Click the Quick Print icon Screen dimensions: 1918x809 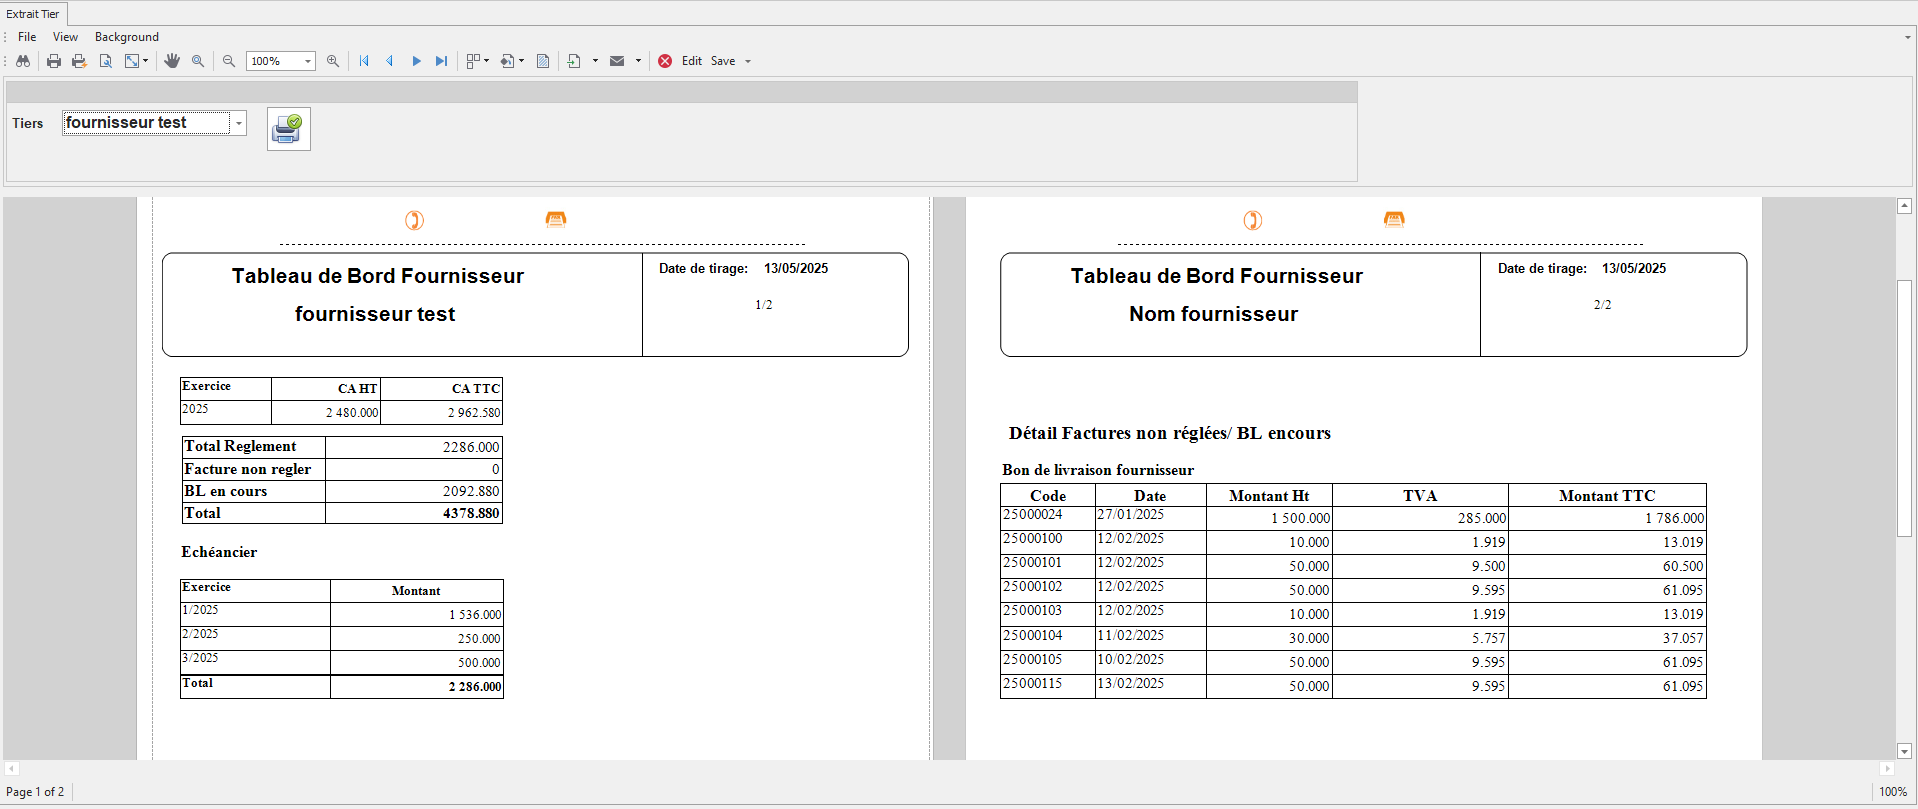[79, 61]
